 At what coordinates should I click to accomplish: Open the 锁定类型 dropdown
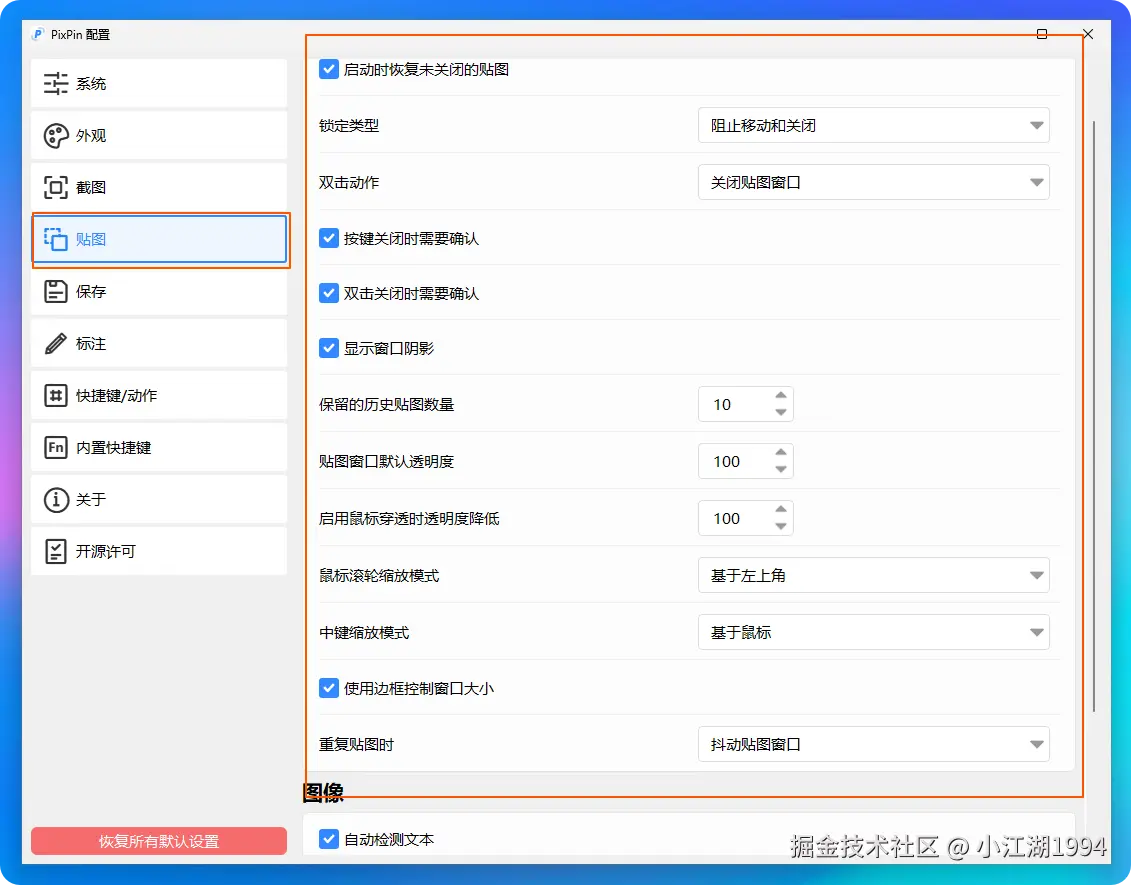tap(873, 126)
